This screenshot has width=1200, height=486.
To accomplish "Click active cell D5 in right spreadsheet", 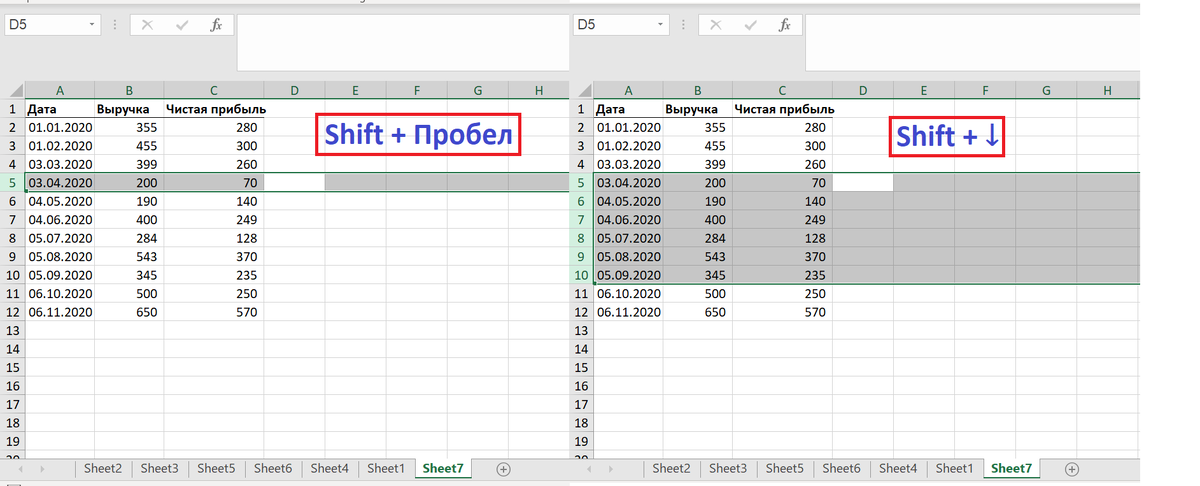I will (x=862, y=182).
